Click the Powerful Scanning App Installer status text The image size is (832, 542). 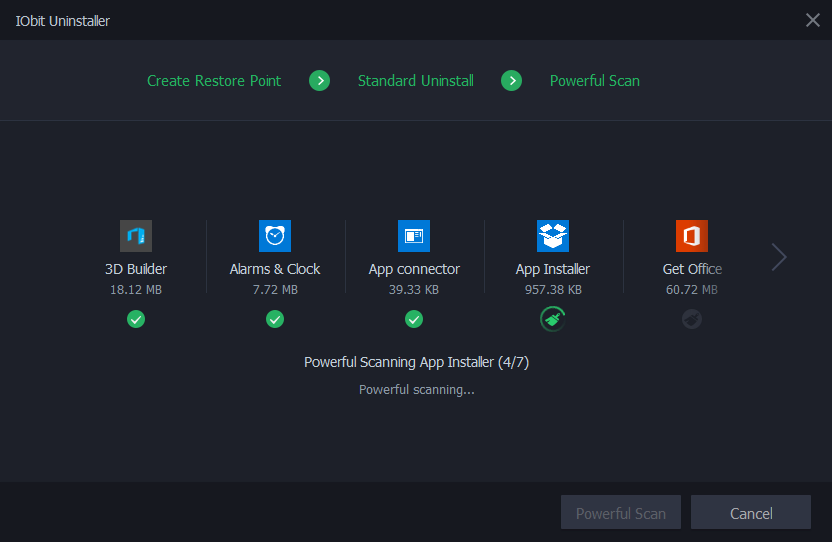click(x=416, y=362)
